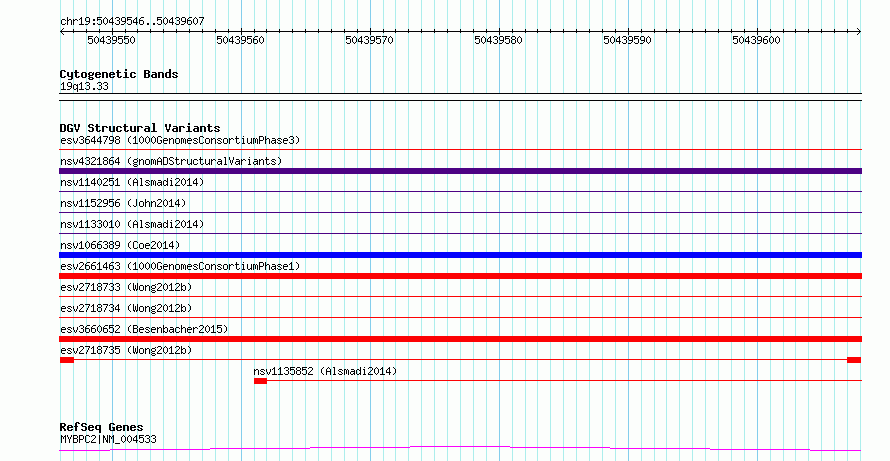Open variant esv2718735 (Wong2012b)
This screenshot has height=461, width=890.
(x=126, y=350)
